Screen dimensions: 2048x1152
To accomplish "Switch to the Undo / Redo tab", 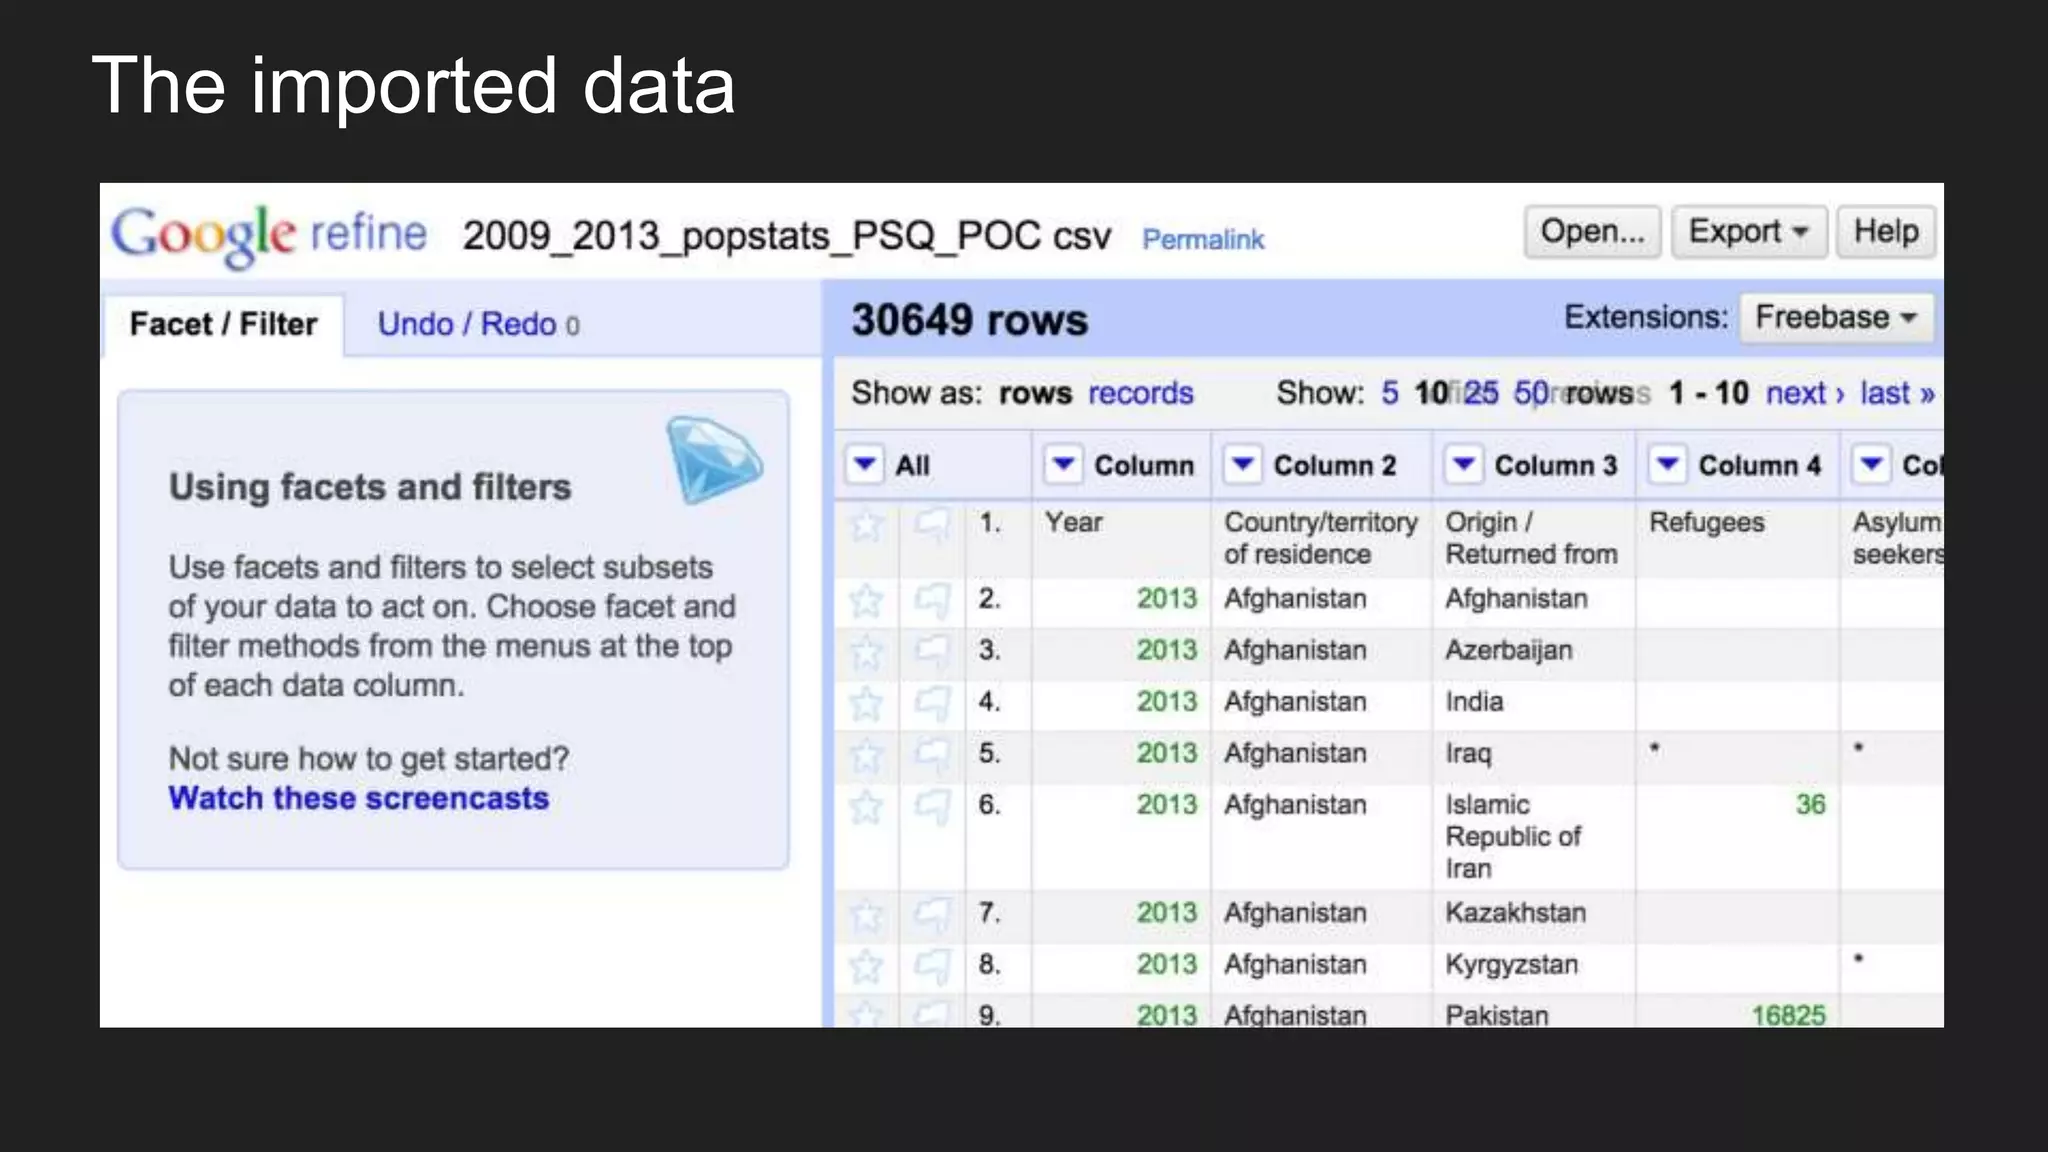I will click(478, 325).
